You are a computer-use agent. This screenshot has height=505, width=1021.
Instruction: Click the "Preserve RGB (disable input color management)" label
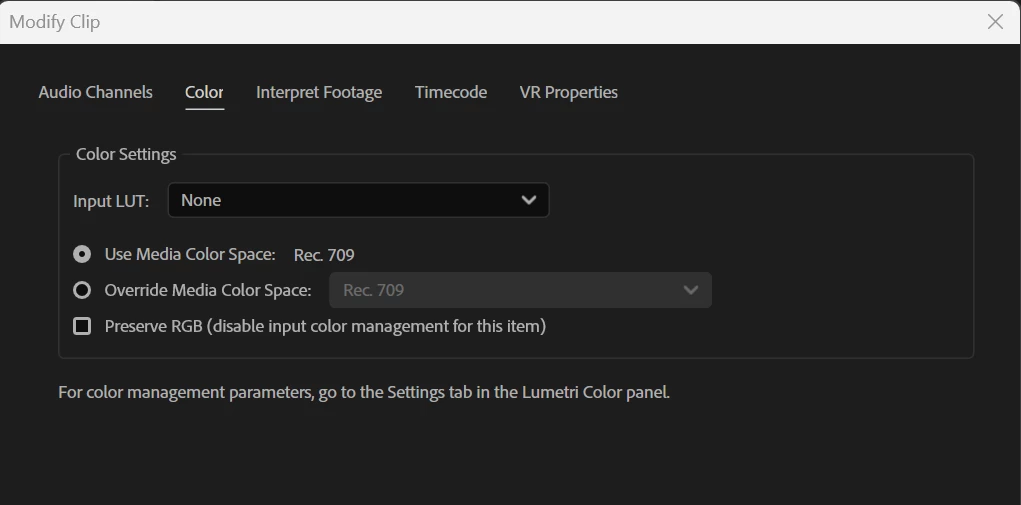click(x=325, y=326)
